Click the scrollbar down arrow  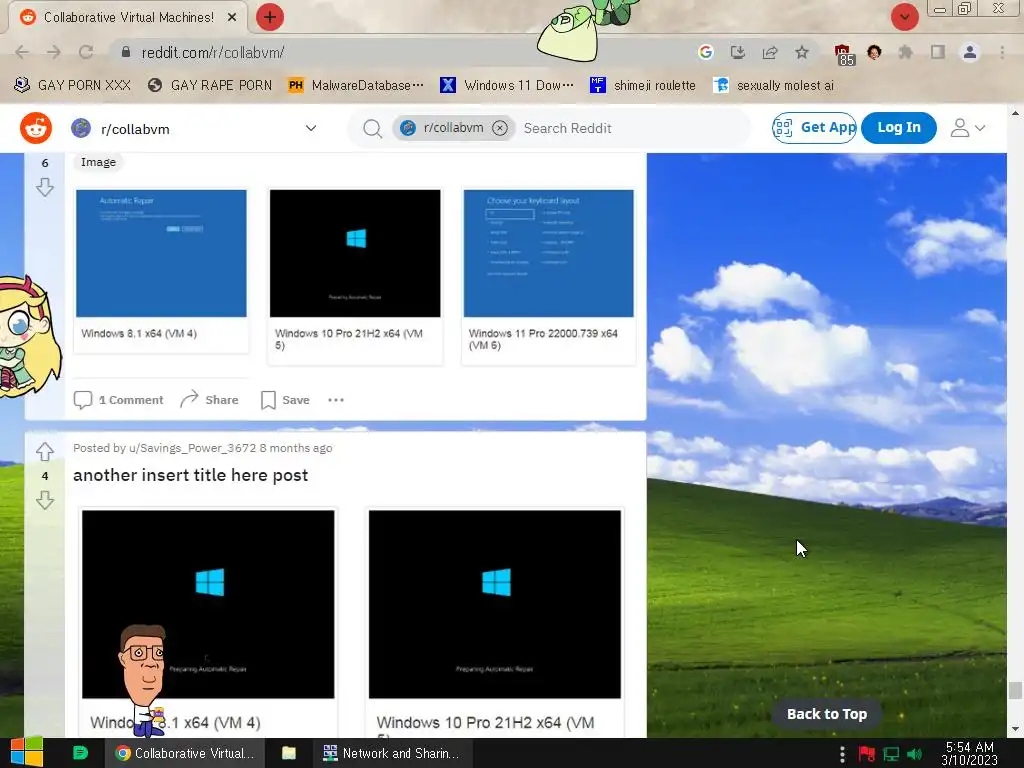(x=1015, y=729)
